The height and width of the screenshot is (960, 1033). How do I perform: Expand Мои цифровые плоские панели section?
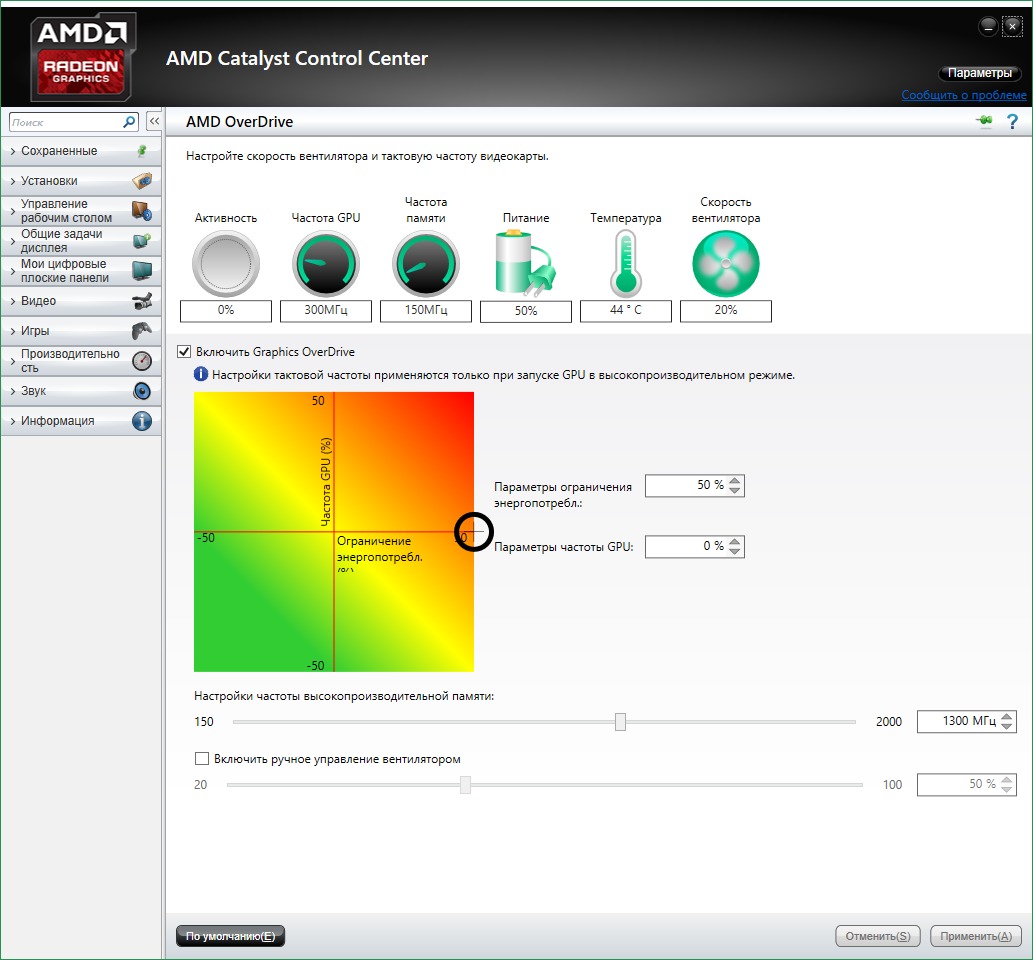point(13,271)
